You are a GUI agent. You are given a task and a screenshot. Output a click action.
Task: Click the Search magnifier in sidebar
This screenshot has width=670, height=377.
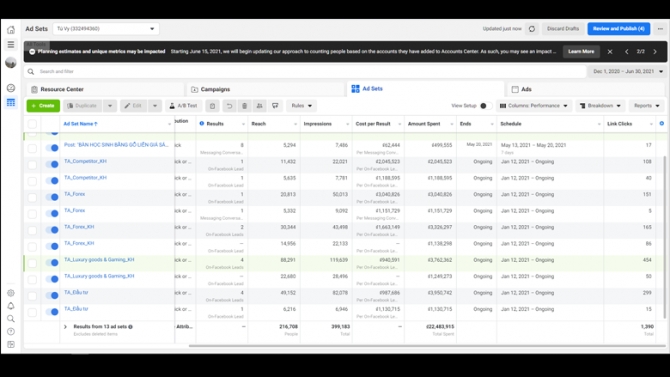click(11, 318)
